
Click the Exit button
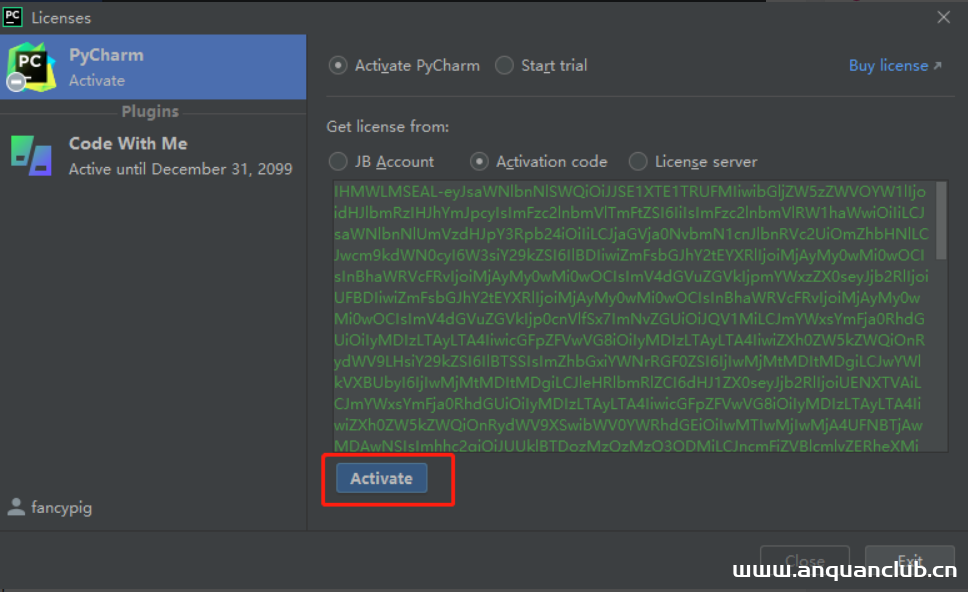(x=909, y=563)
